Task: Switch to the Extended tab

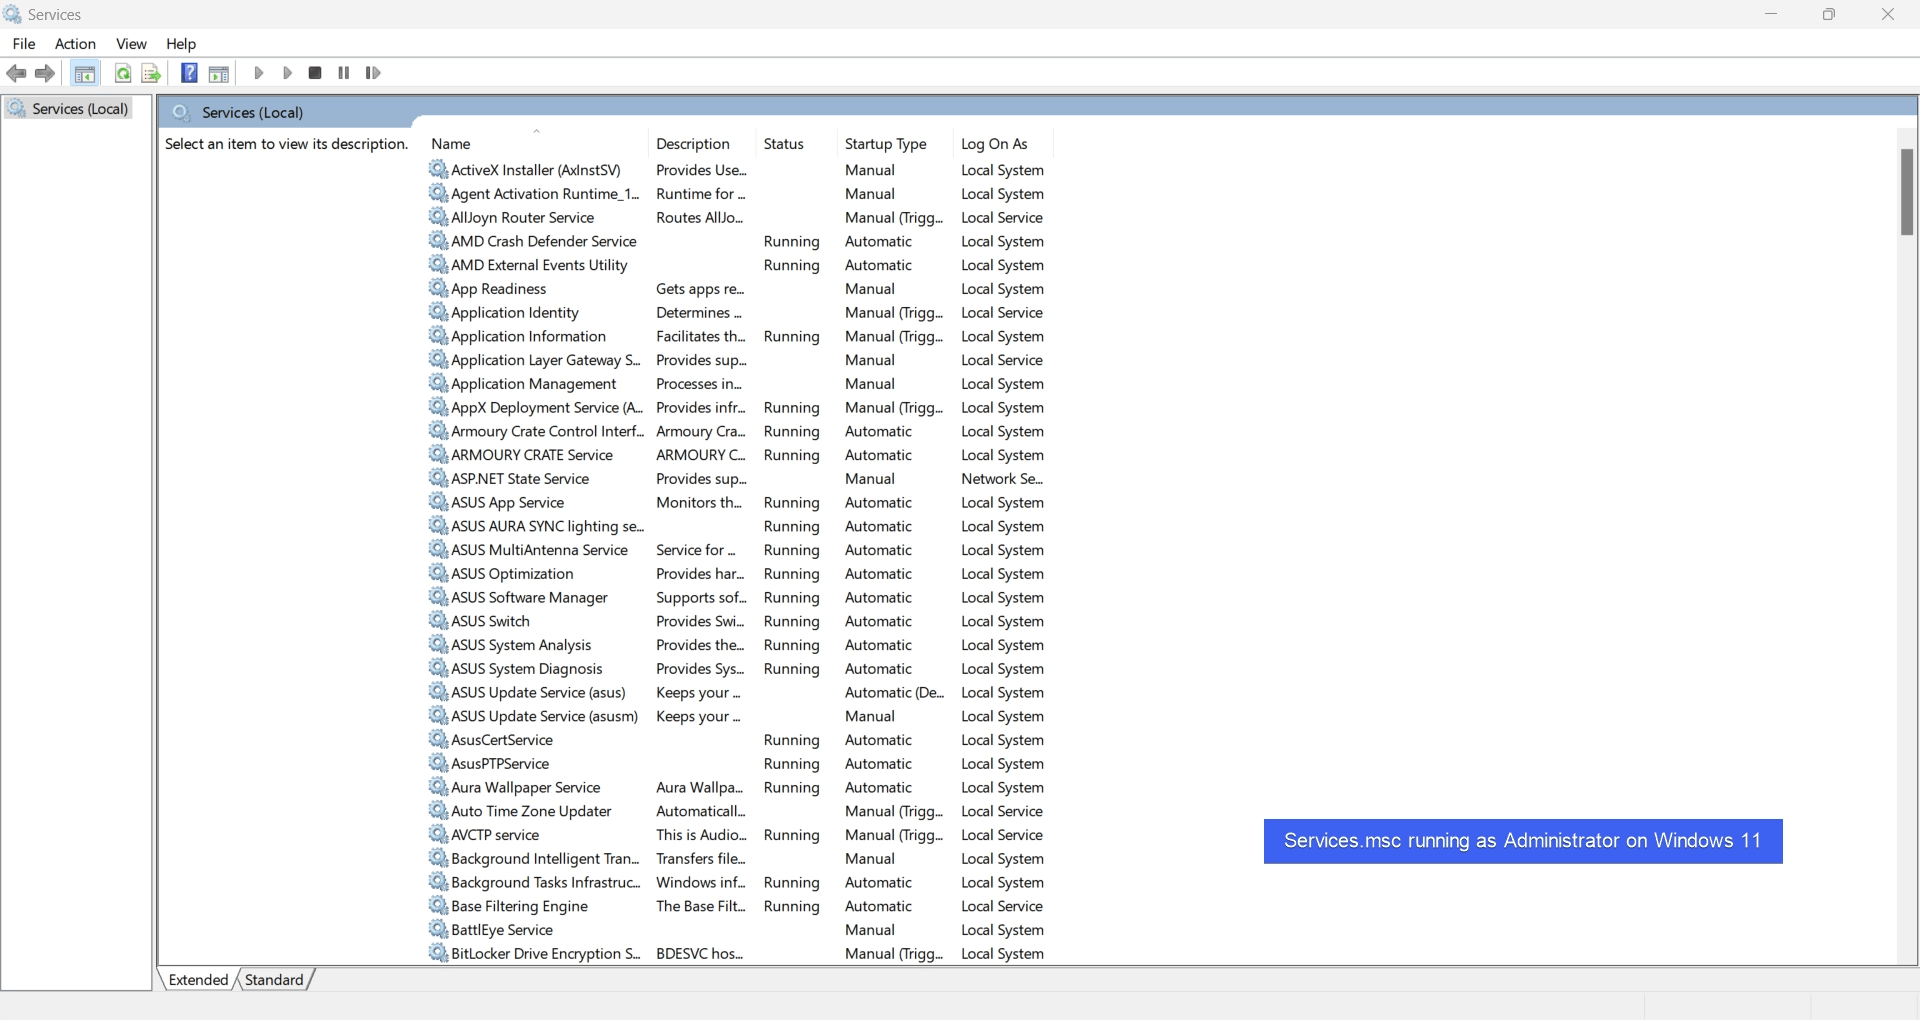Action: point(198,980)
